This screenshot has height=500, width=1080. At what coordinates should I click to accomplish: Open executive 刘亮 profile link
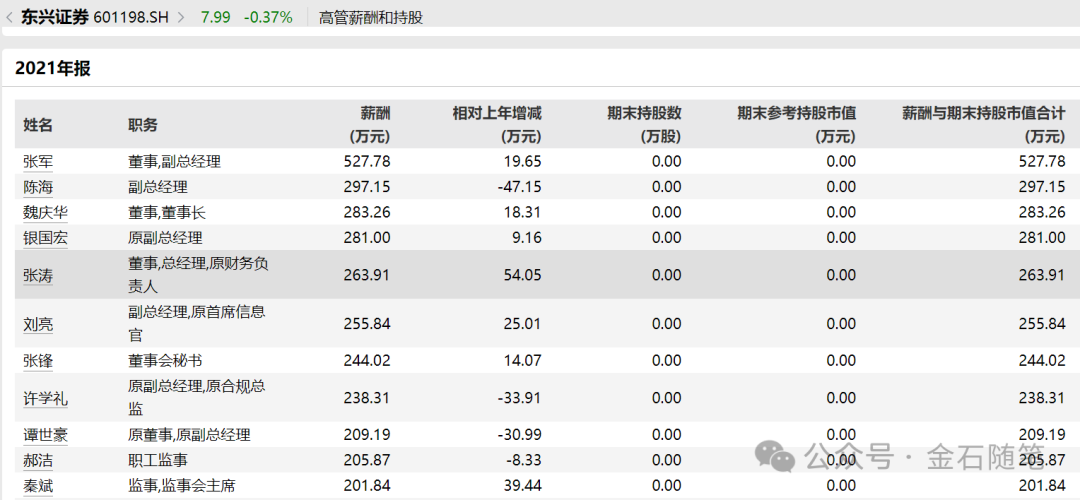38,324
